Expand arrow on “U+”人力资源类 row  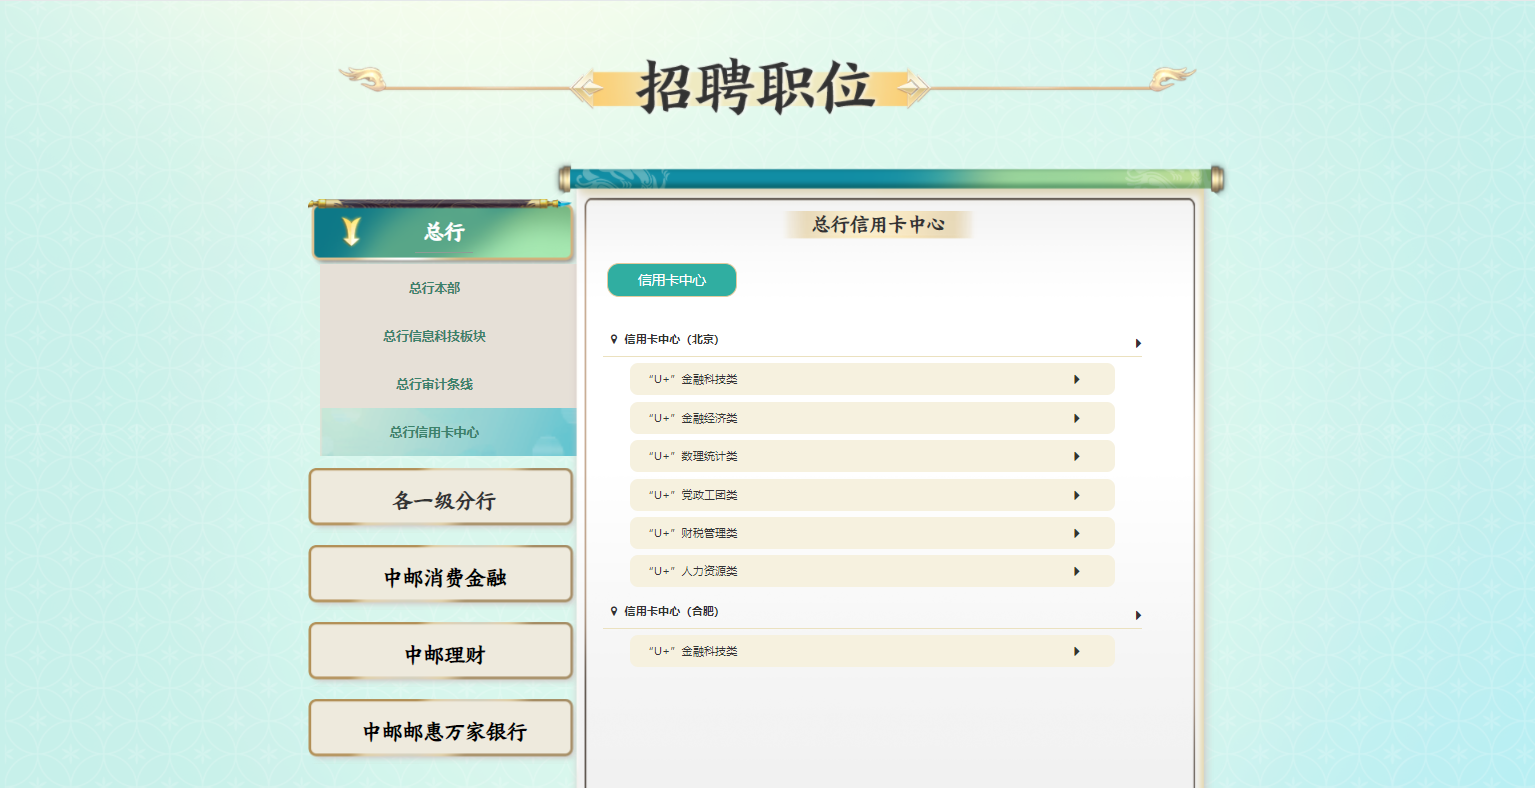pos(1077,571)
